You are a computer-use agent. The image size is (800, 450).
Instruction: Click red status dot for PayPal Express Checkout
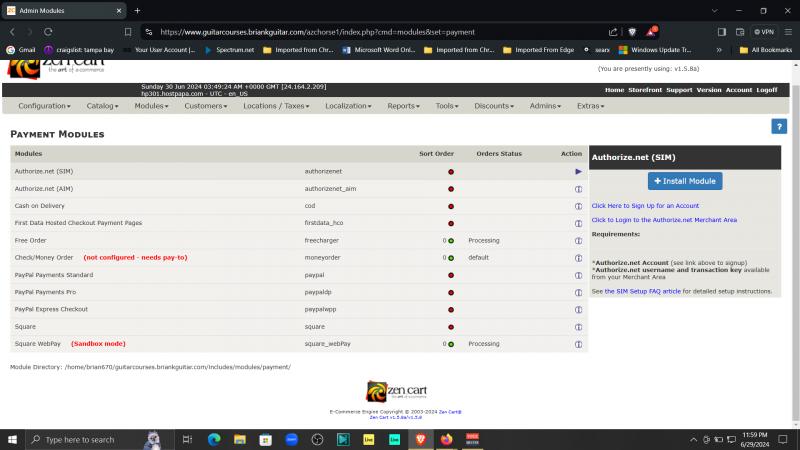pyautogui.click(x=451, y=310)
